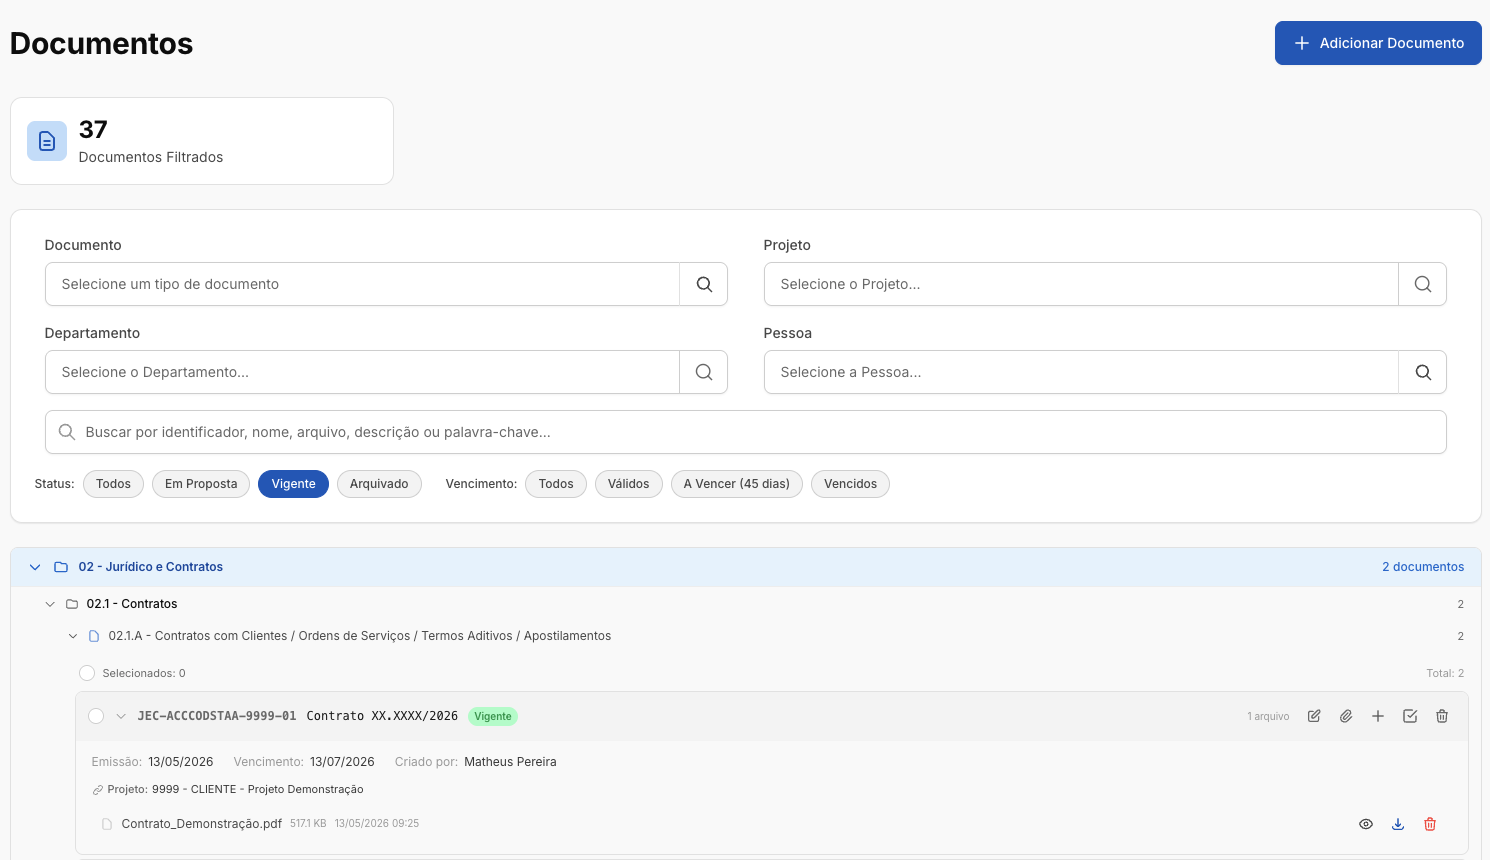Click the creator name Matheus Pereira
Viewport: 1490px width, 860px height.
tap(510, 762)
